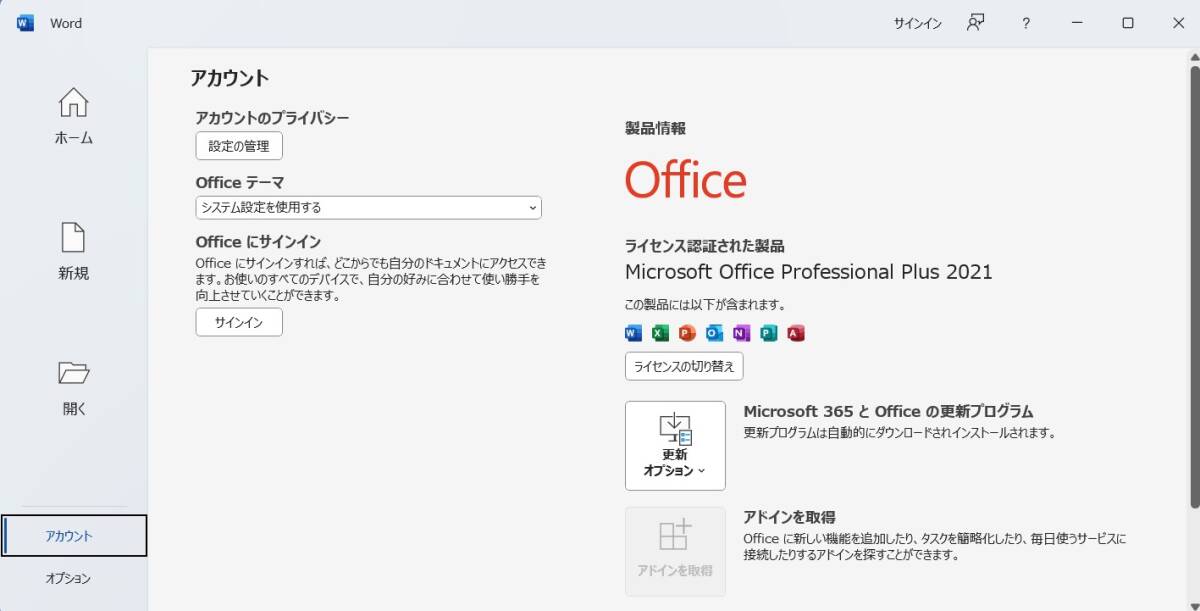Select the アカウント sidebar tab
Image resolution: width=1200 pixels, height=611 pixels.
(x=74, y=536)
